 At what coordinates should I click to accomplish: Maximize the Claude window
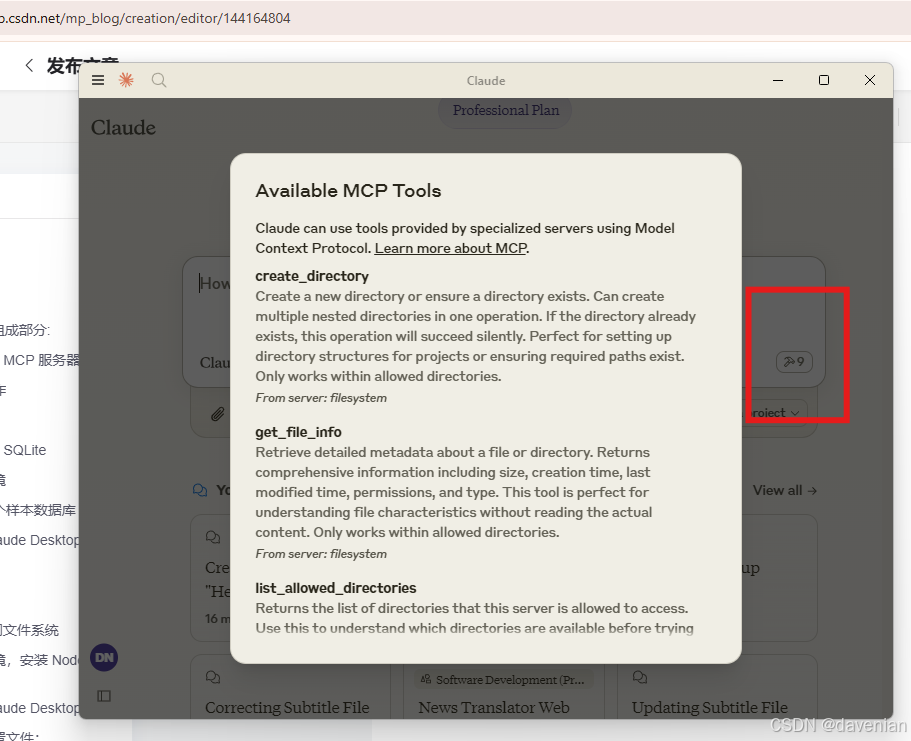pyautogui.click(x=823, y=80)
